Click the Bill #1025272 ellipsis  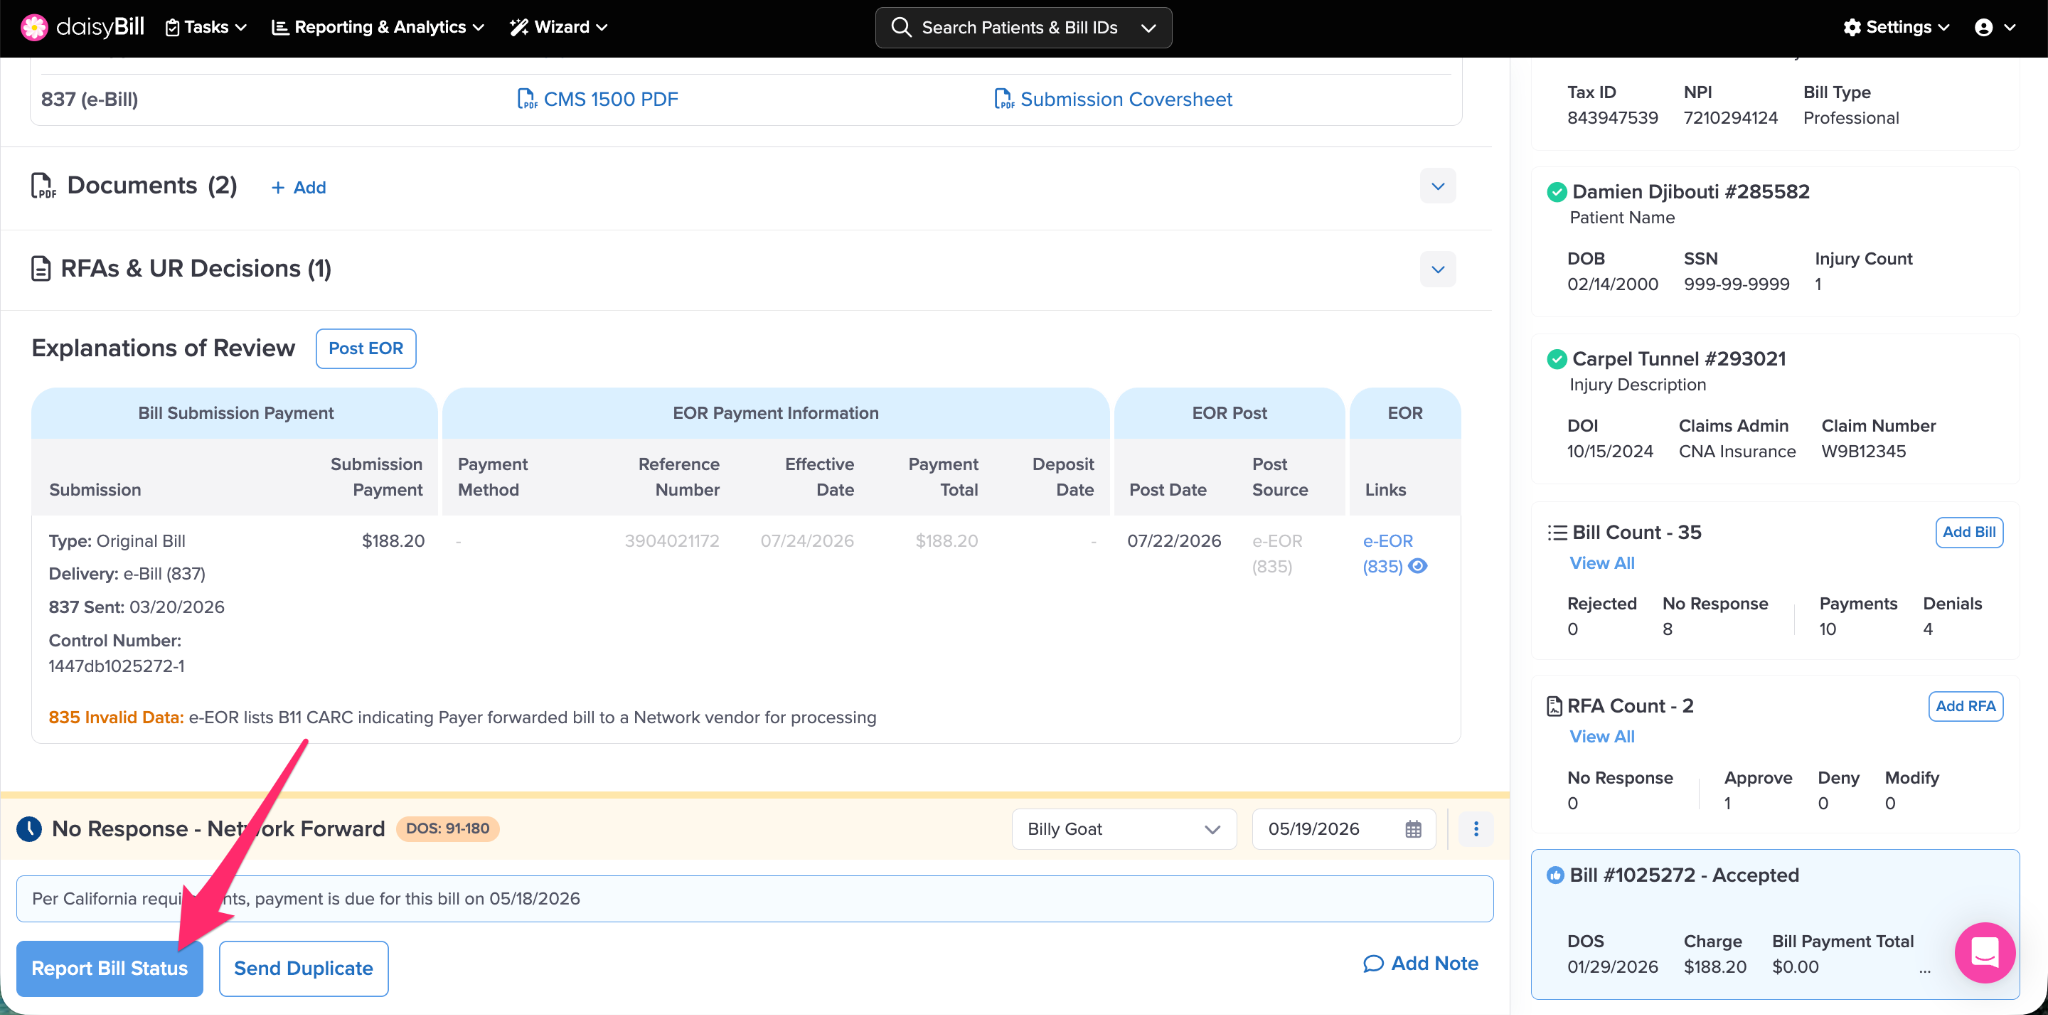click(x=1924, y=968)
